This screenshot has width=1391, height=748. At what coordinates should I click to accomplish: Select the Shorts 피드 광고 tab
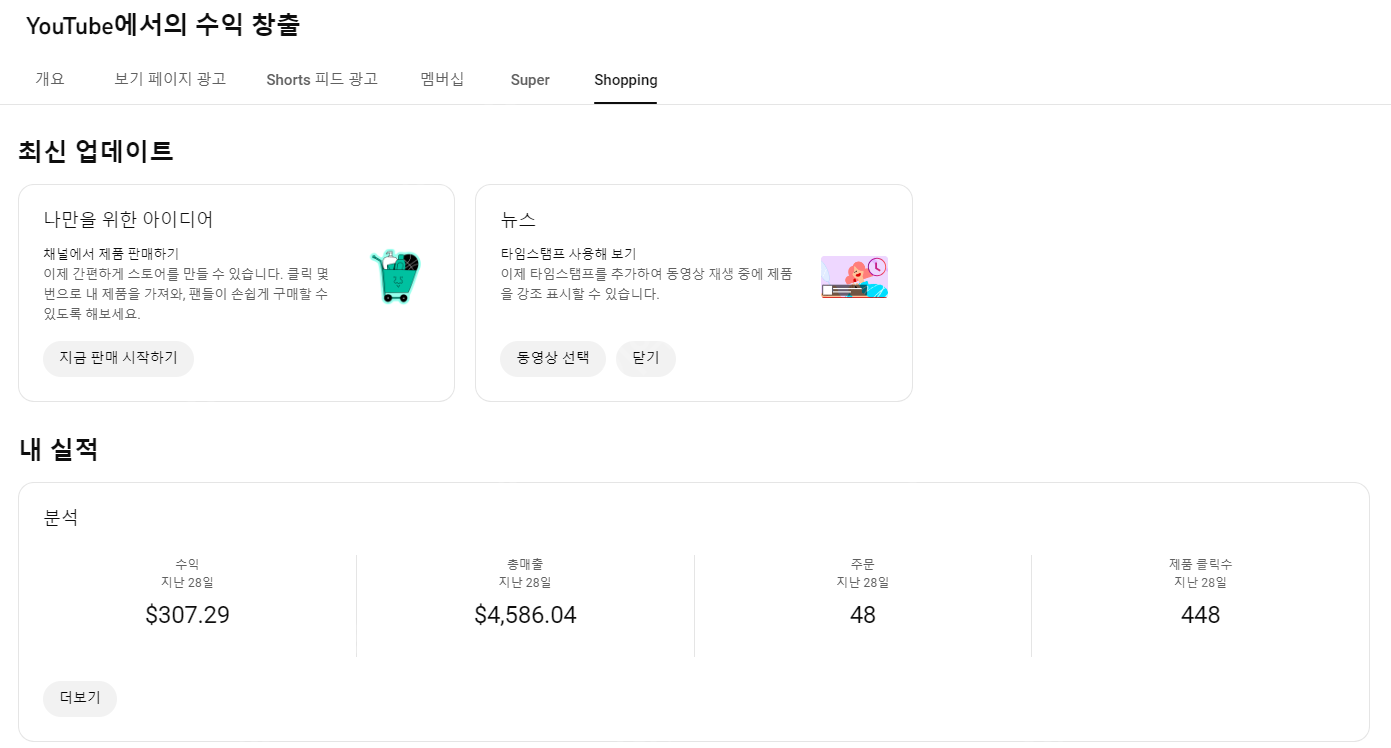(x=321, y=80)
